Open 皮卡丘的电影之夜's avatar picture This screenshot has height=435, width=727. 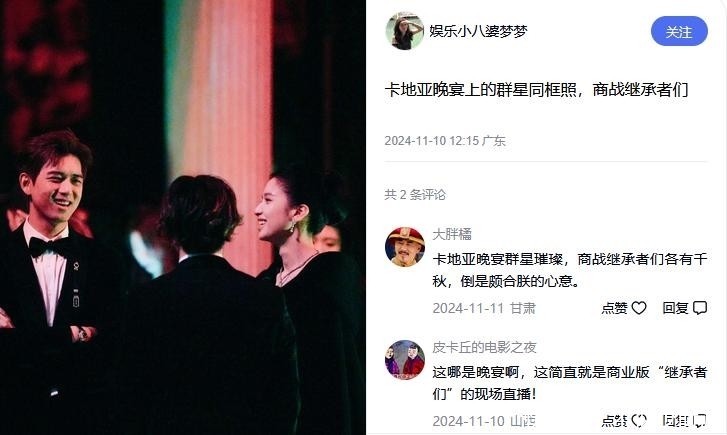pos(405,360)
